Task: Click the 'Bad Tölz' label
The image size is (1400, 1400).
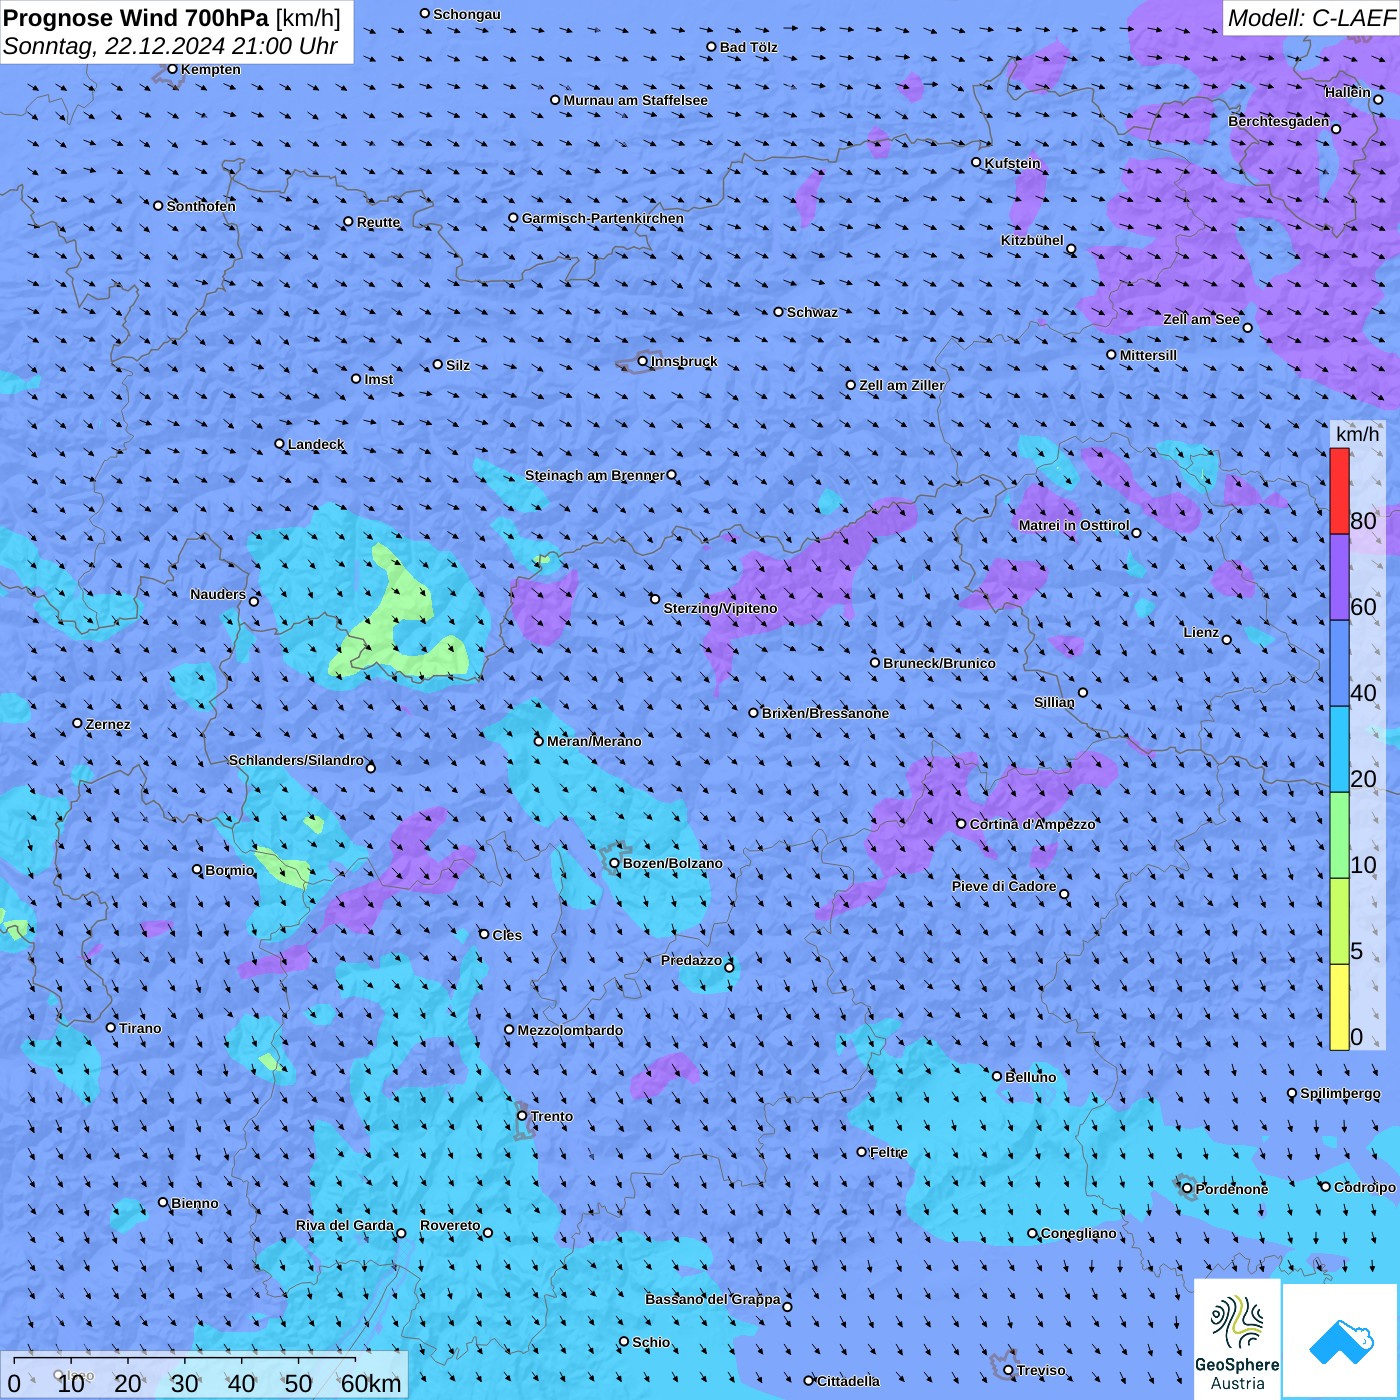Action: [749, 47]
